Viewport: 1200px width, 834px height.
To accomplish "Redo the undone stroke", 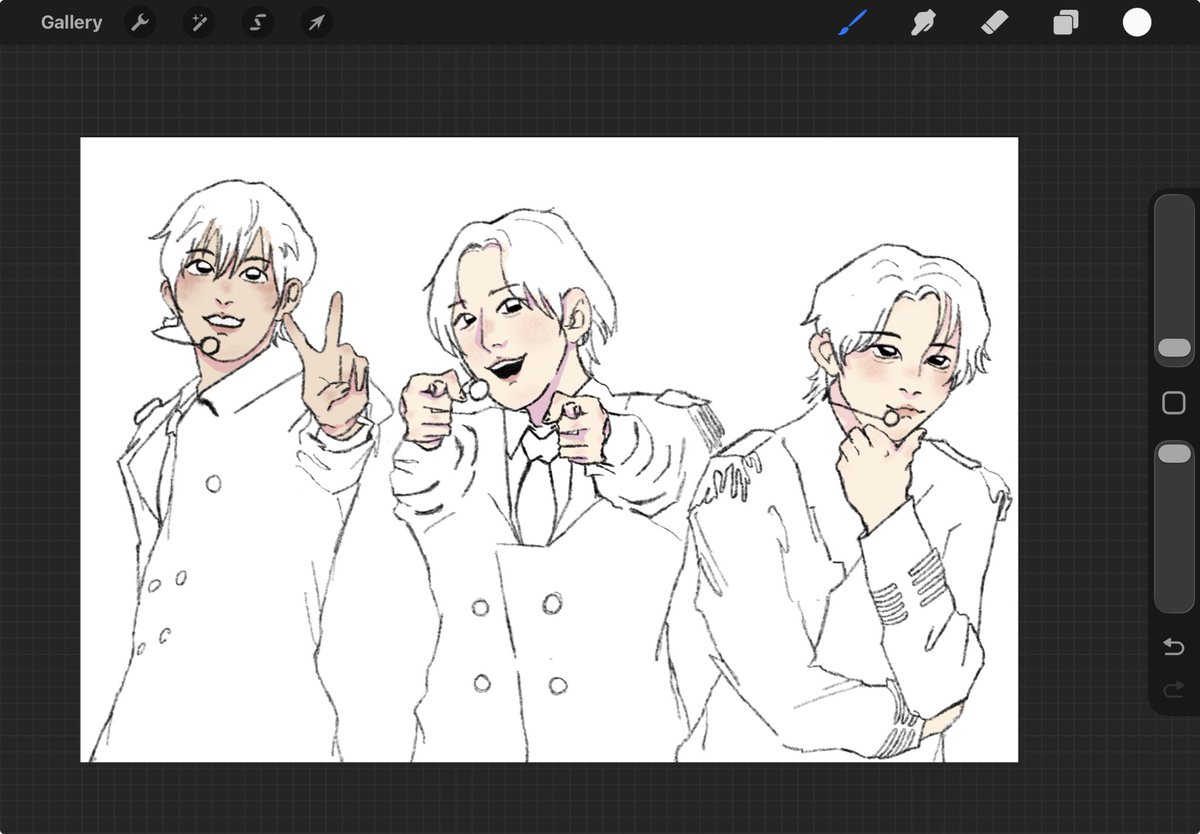I will [x=1174, y=688].
